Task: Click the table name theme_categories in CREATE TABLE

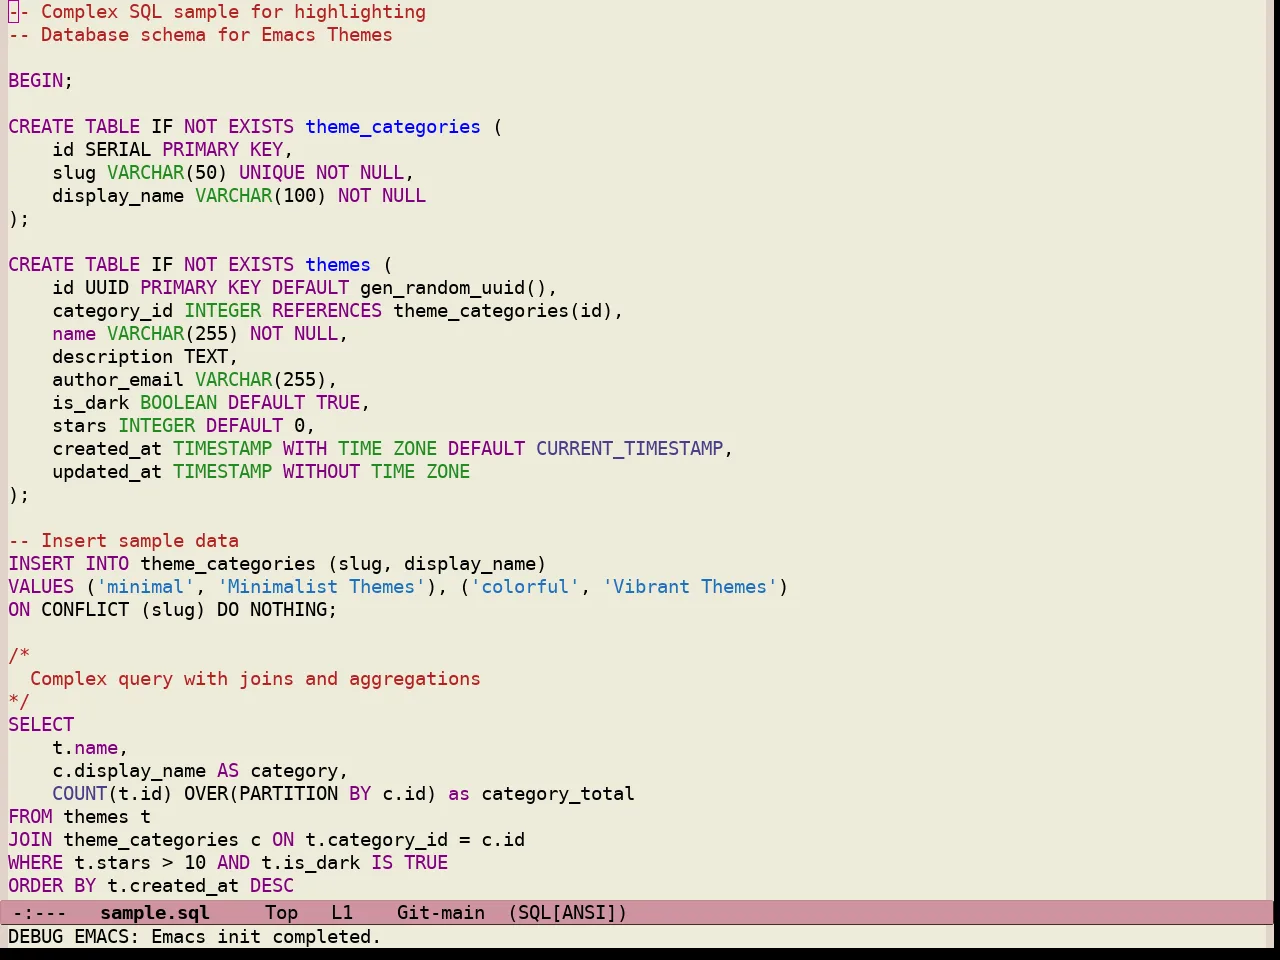Action: point(393,126)
